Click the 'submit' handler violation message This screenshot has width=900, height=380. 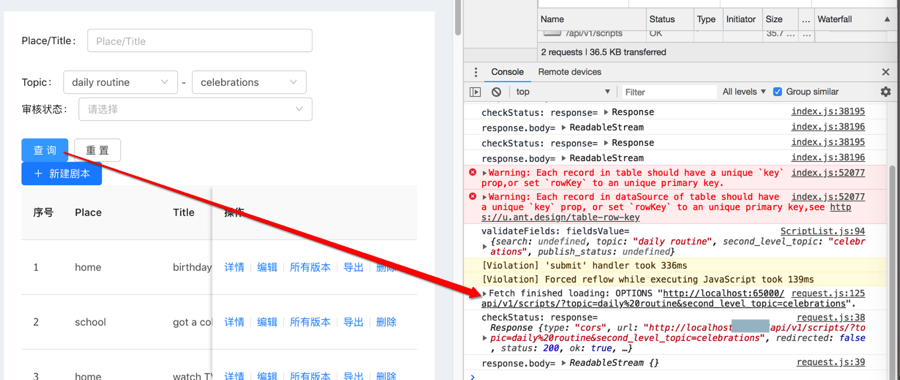584,265
